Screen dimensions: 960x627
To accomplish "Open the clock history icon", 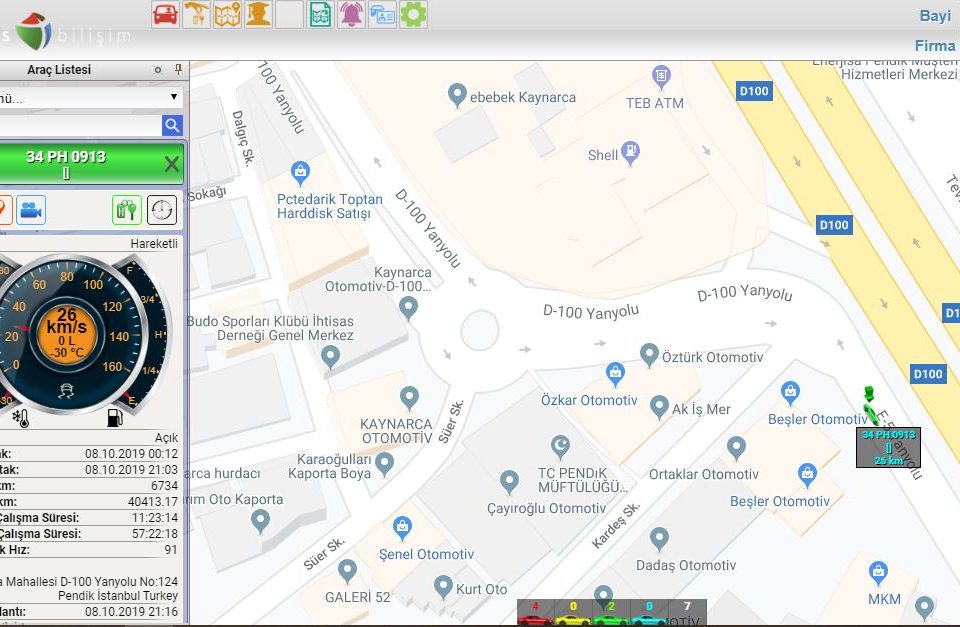I will (x=162, y=211).
